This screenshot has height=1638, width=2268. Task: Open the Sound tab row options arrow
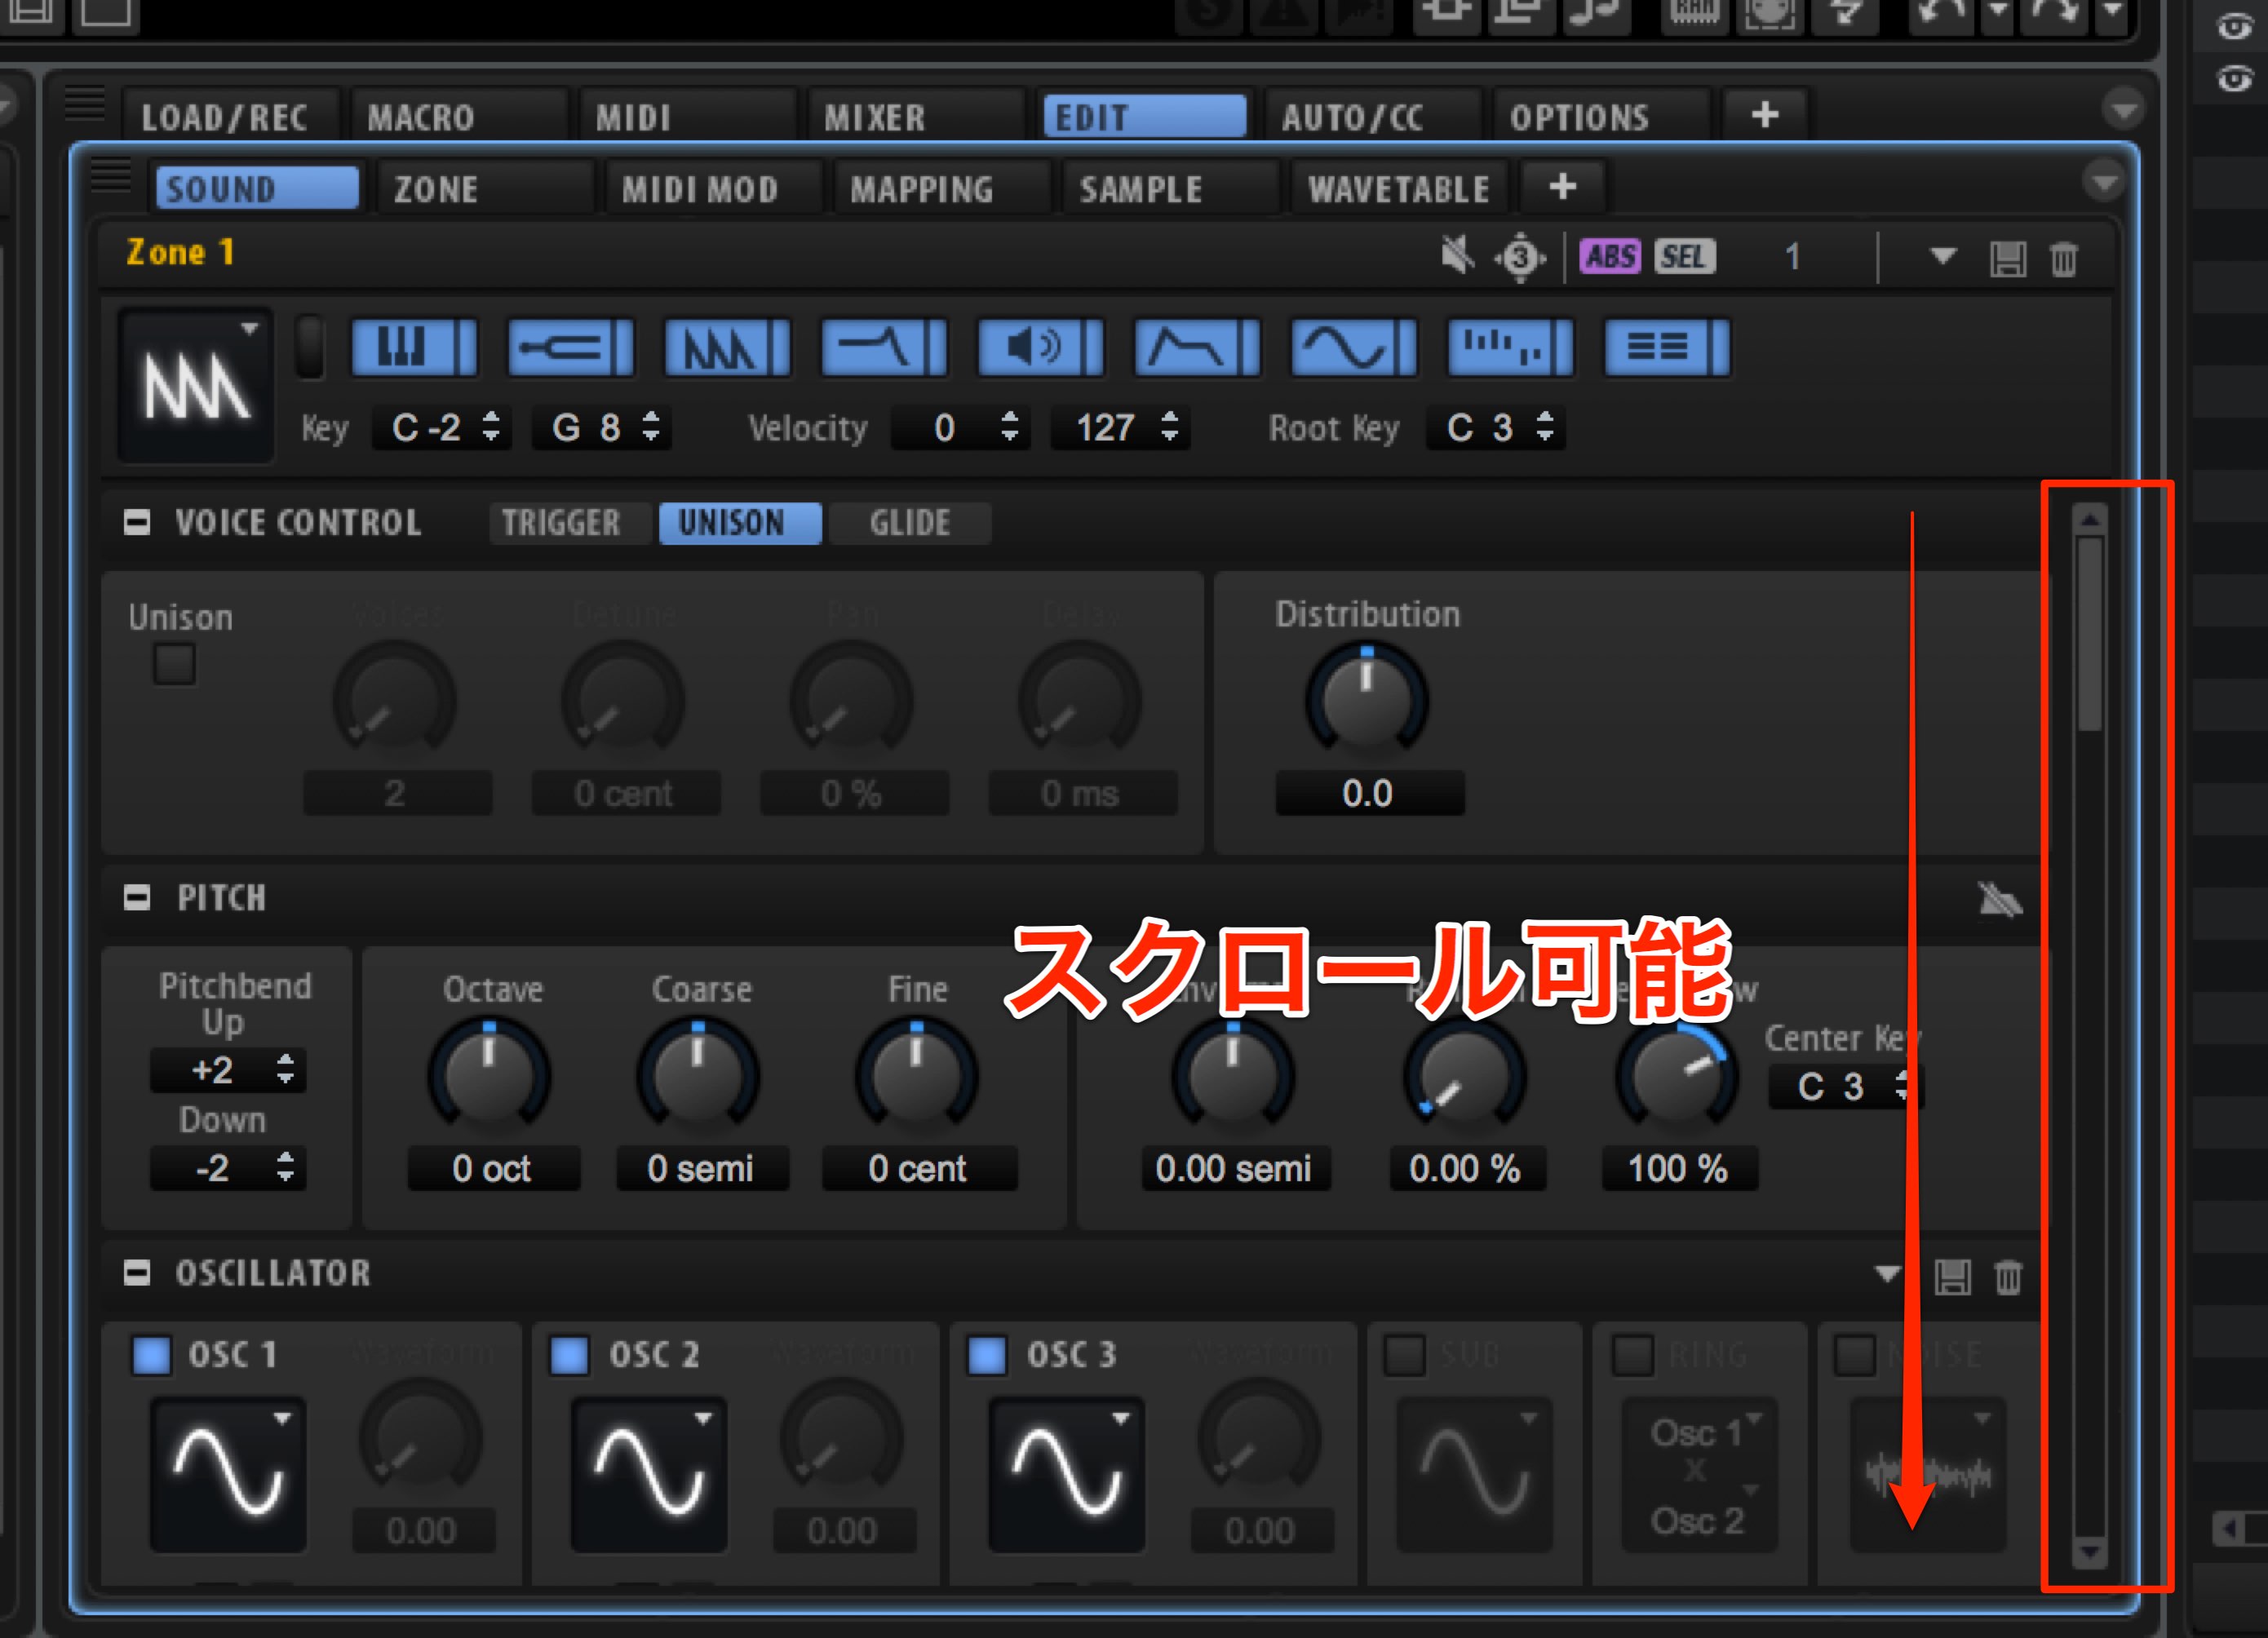click(x=2104, y=181)
